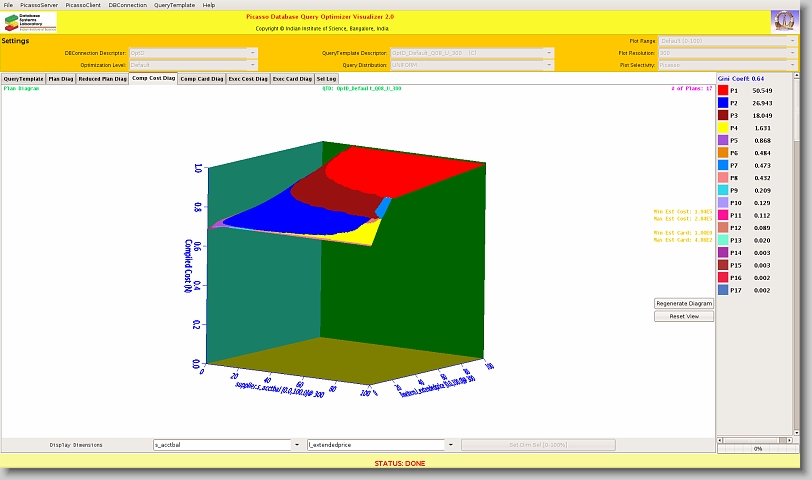Switch to the Exec Card Diag tab
The width and height of the screenshot is (812, 480).
[x=292, y=78]
